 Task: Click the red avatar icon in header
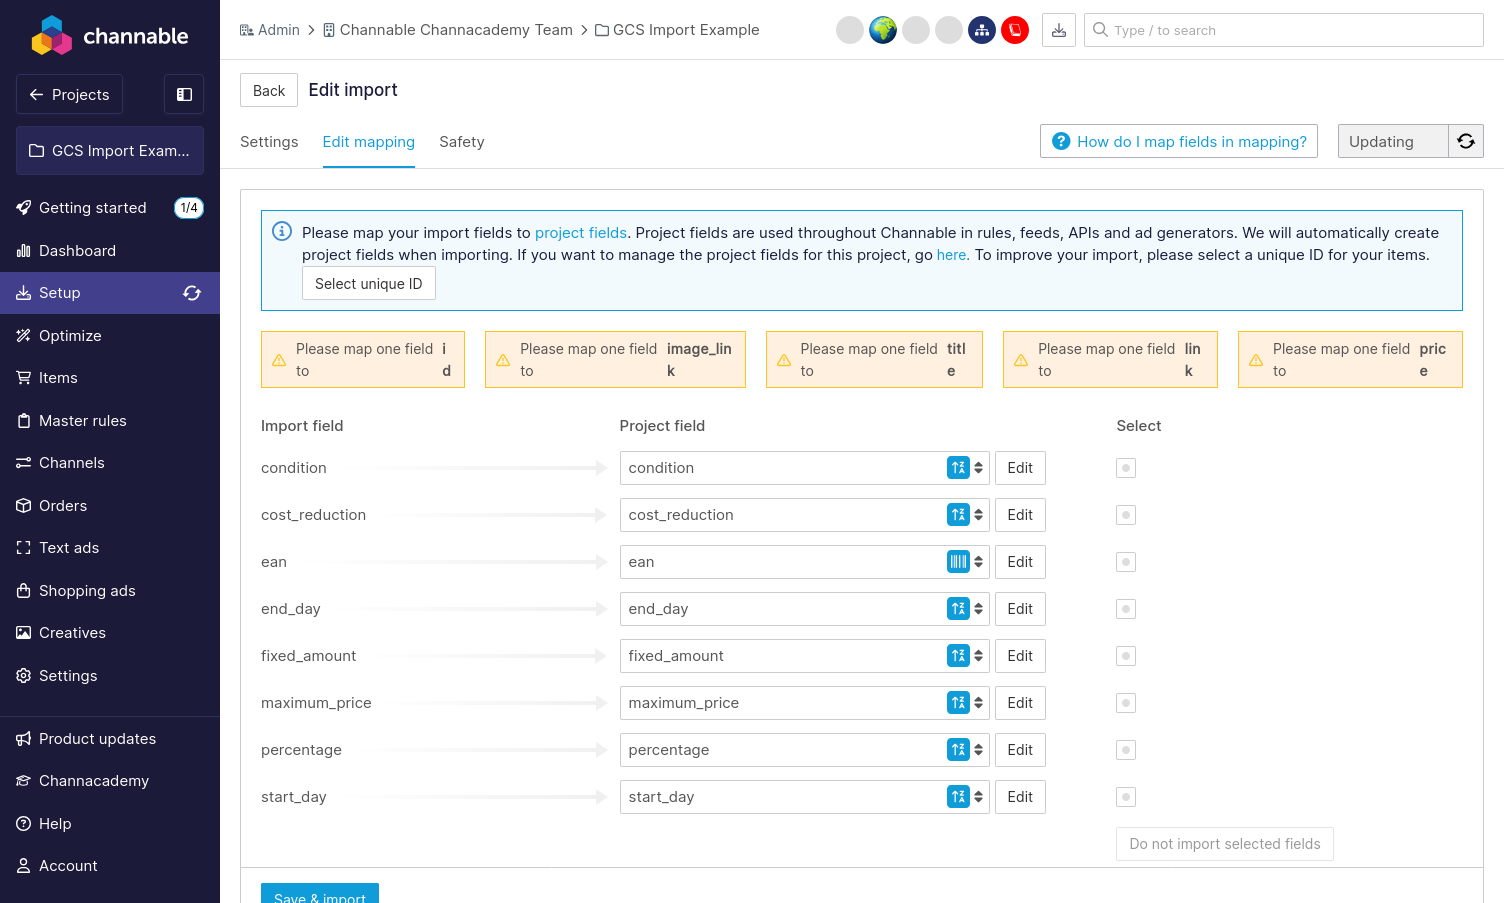click(x=1015, y=30)
